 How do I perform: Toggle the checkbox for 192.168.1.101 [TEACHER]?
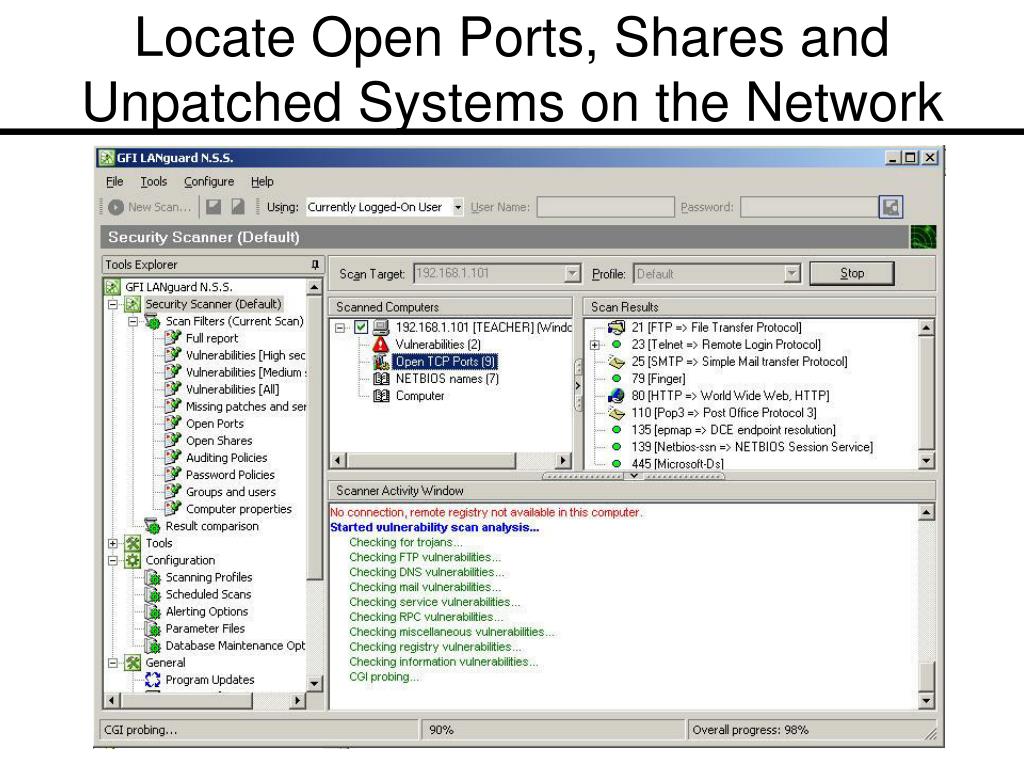[361, 327]
